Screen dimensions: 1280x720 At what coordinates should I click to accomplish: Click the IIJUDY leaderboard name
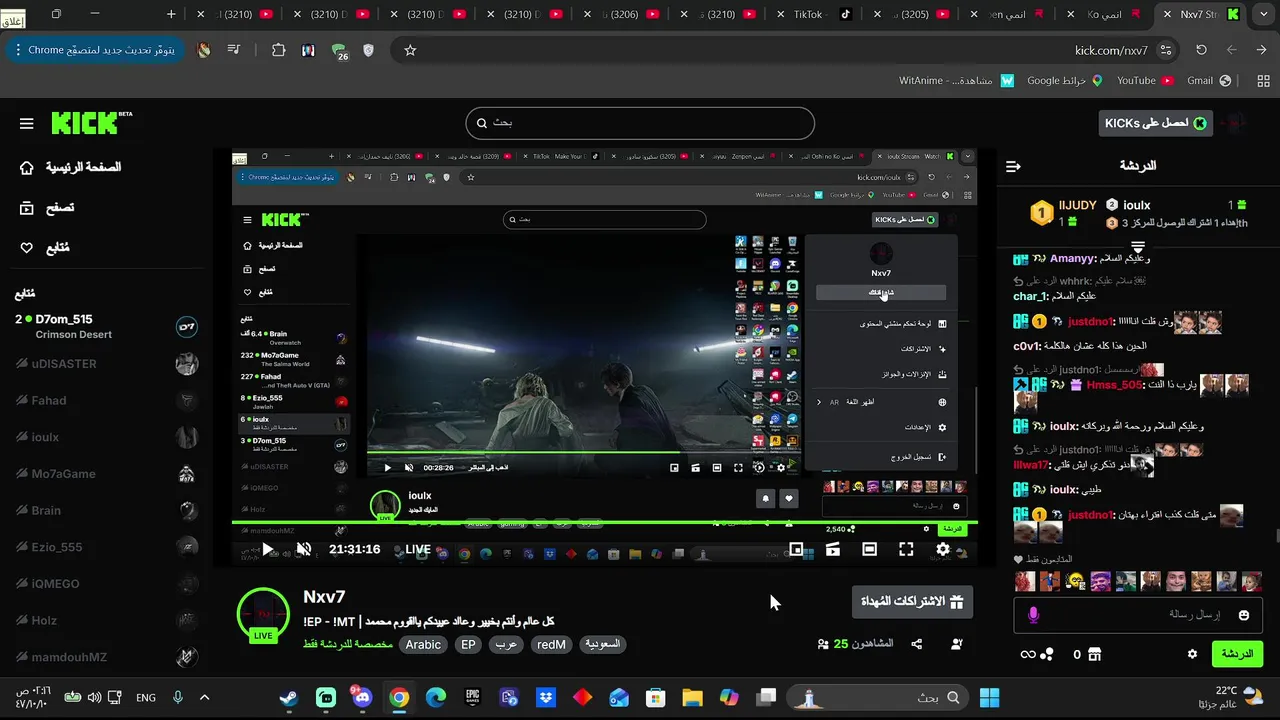[1077, 205]
